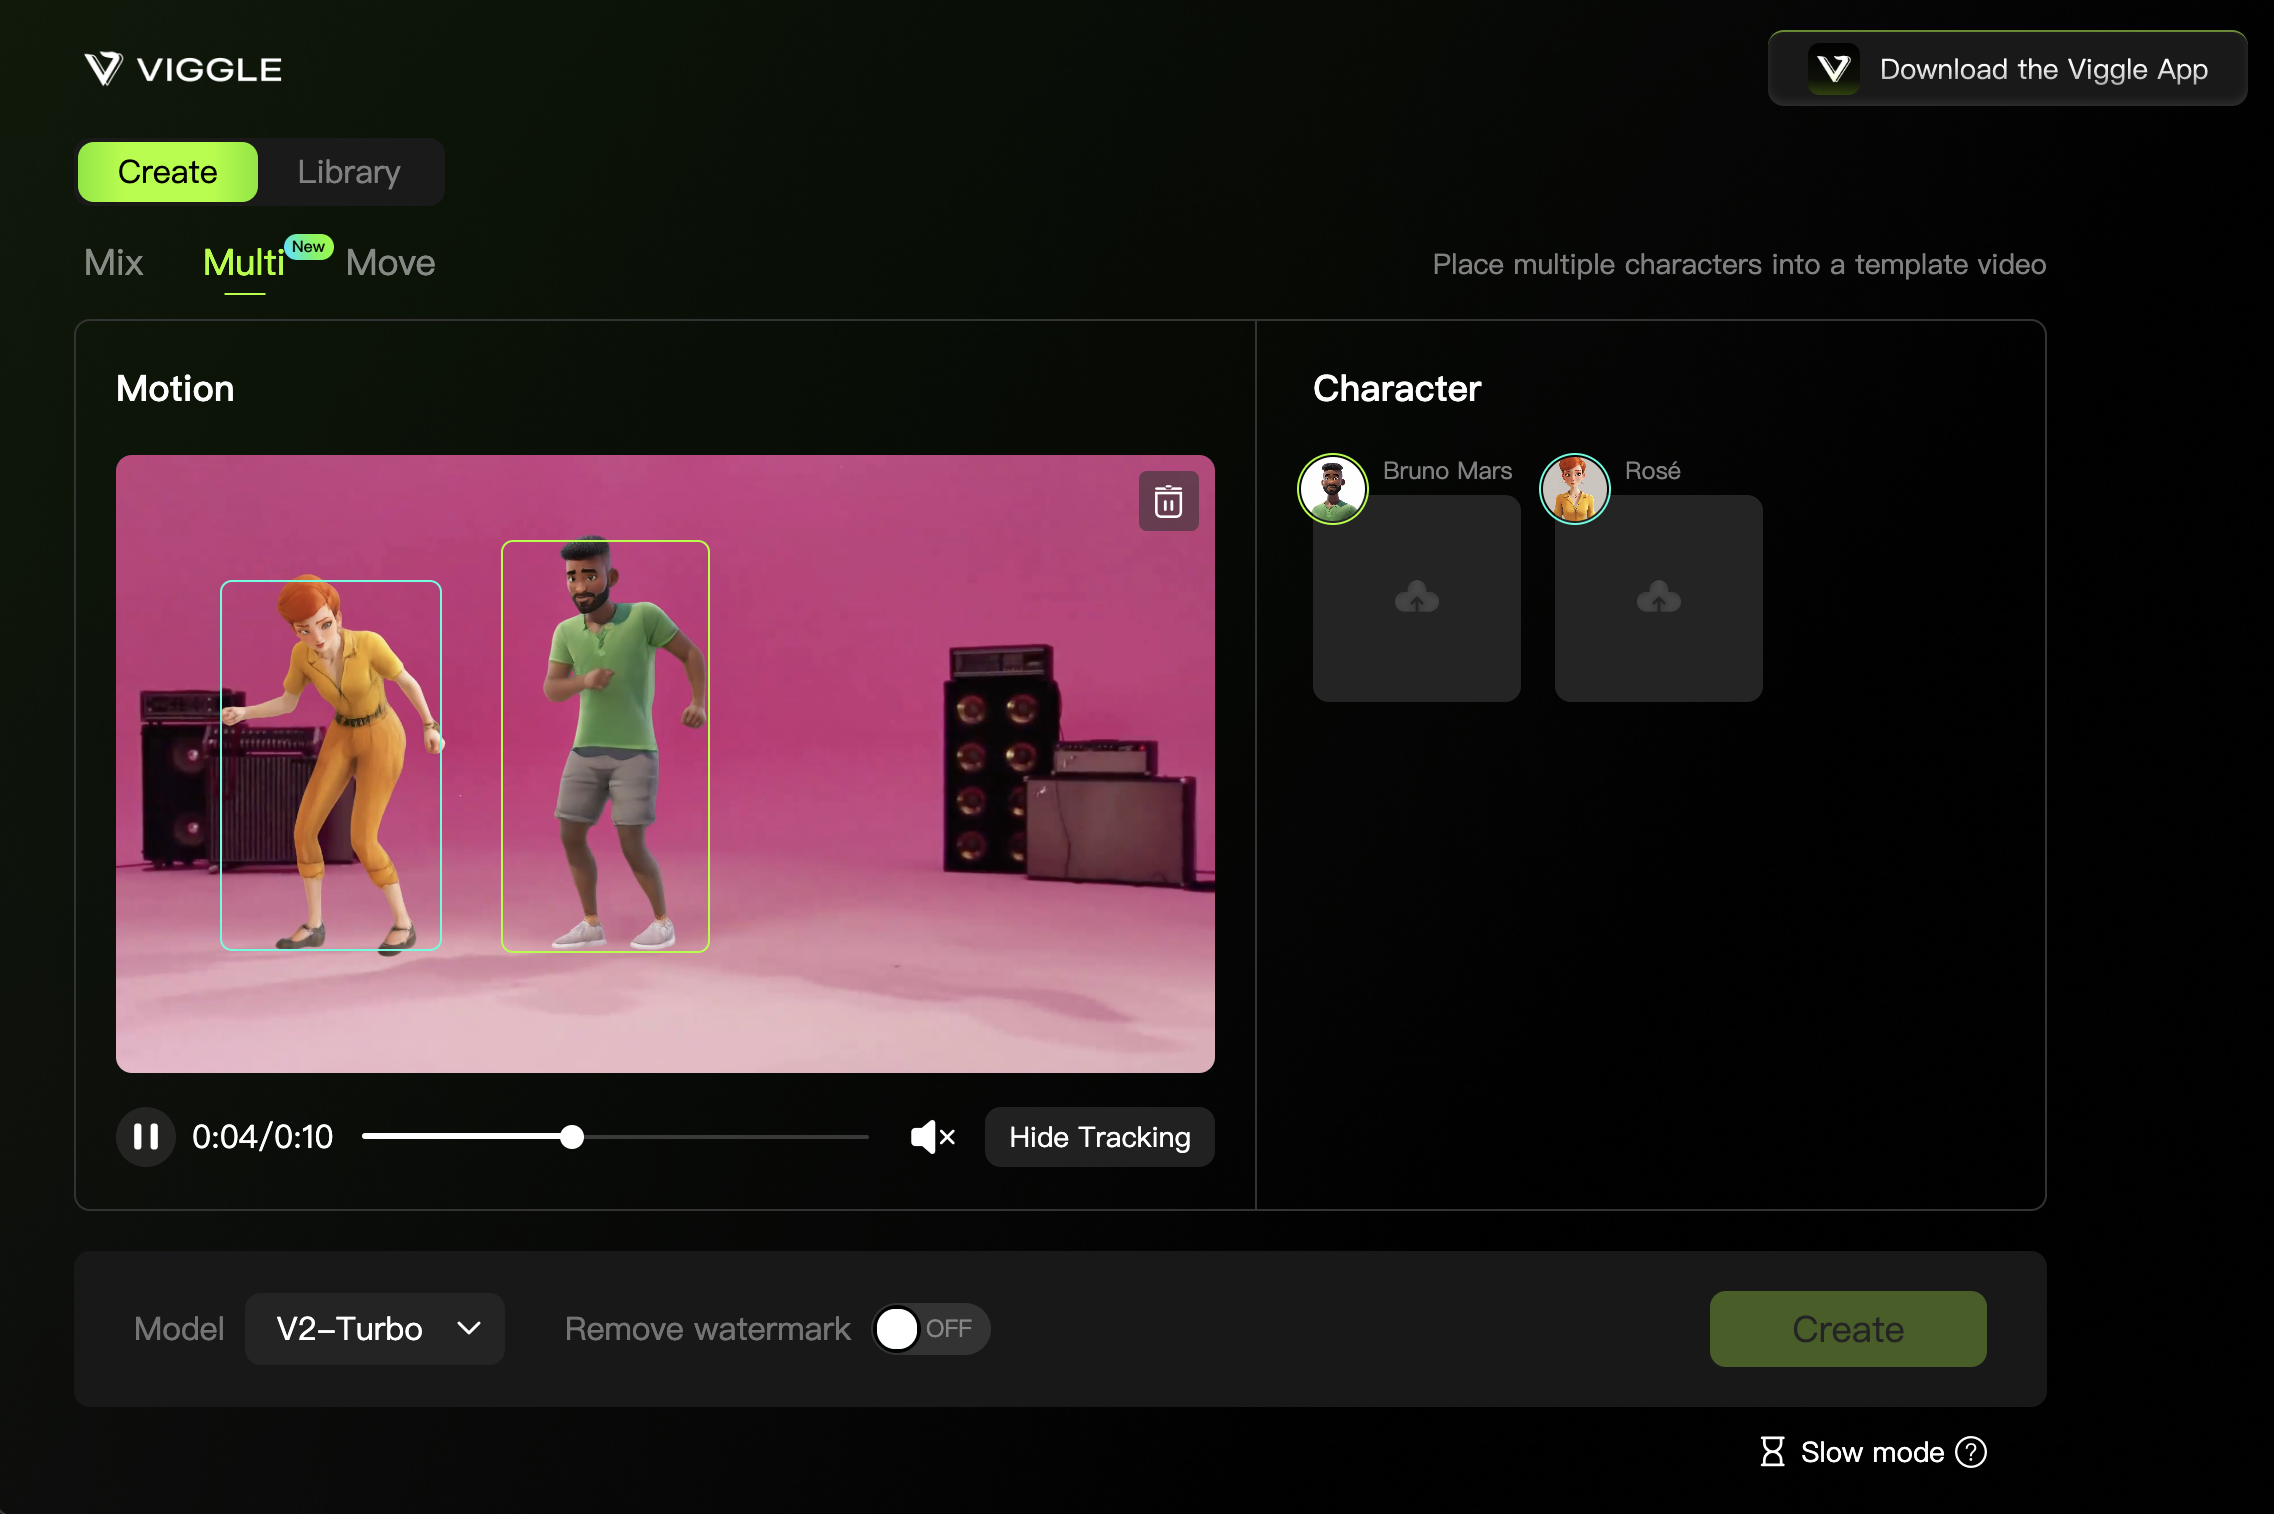
Task: Pause the motion video playback
Action: coord(146,1137)
